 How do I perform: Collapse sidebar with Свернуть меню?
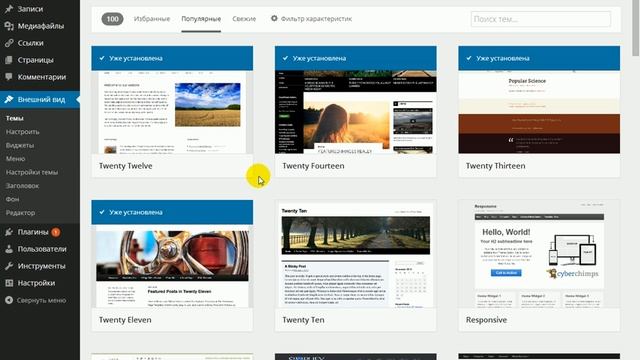click(x=40, y=300)
